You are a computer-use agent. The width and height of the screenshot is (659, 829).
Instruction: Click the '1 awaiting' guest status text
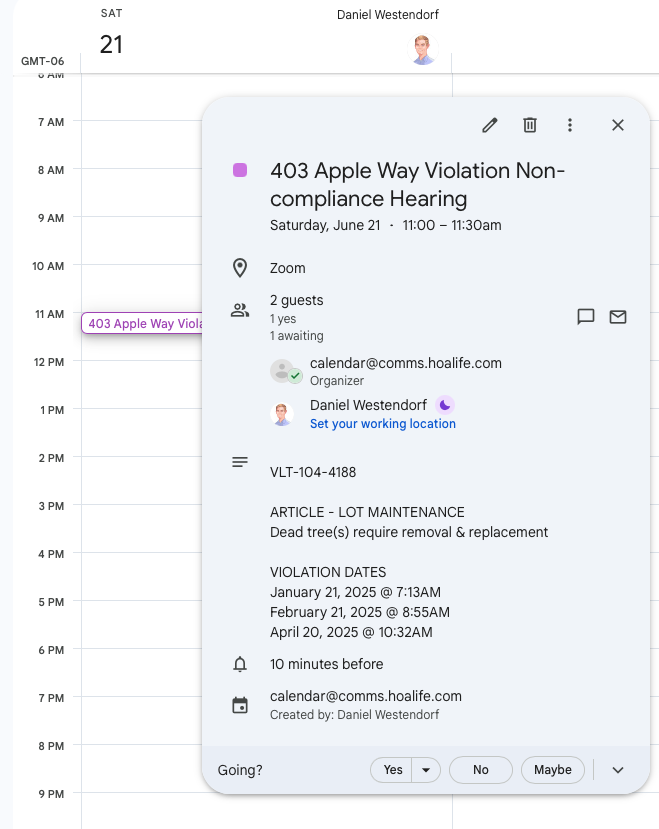click(297, 336)
